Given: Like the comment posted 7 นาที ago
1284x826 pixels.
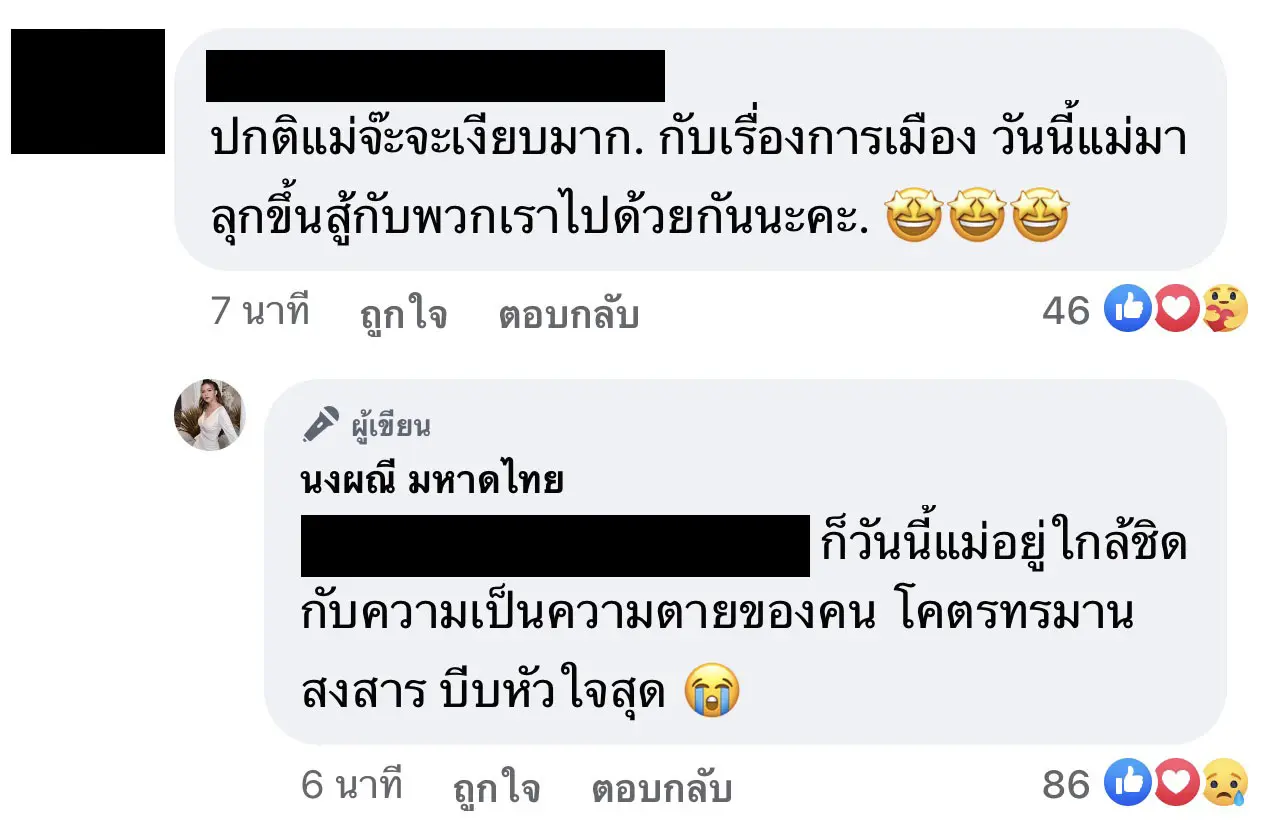Looking at the screenshot, I should 403,315.
